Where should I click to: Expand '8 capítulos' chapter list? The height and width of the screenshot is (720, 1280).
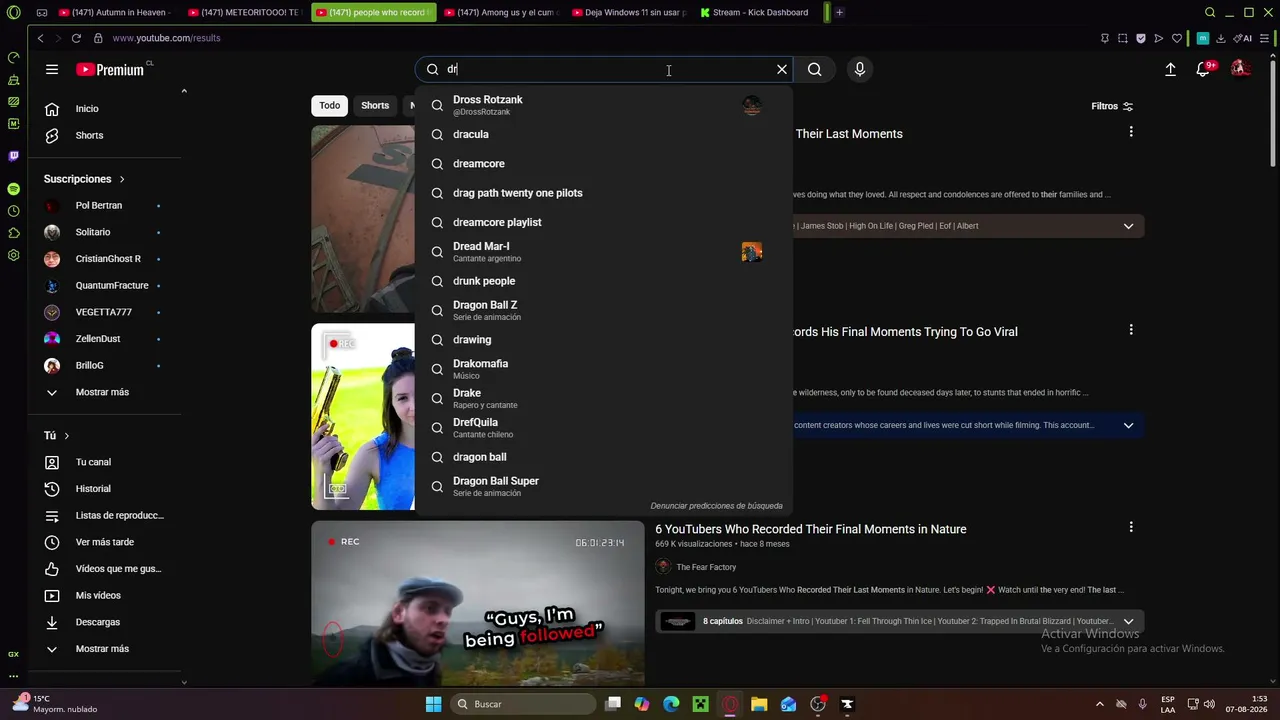tap(1128, 621)
